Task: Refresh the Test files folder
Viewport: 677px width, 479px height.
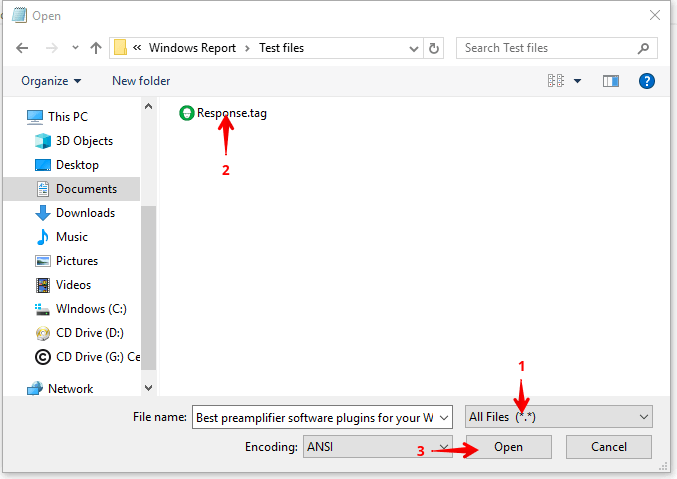Action: [x=434, y=48]
